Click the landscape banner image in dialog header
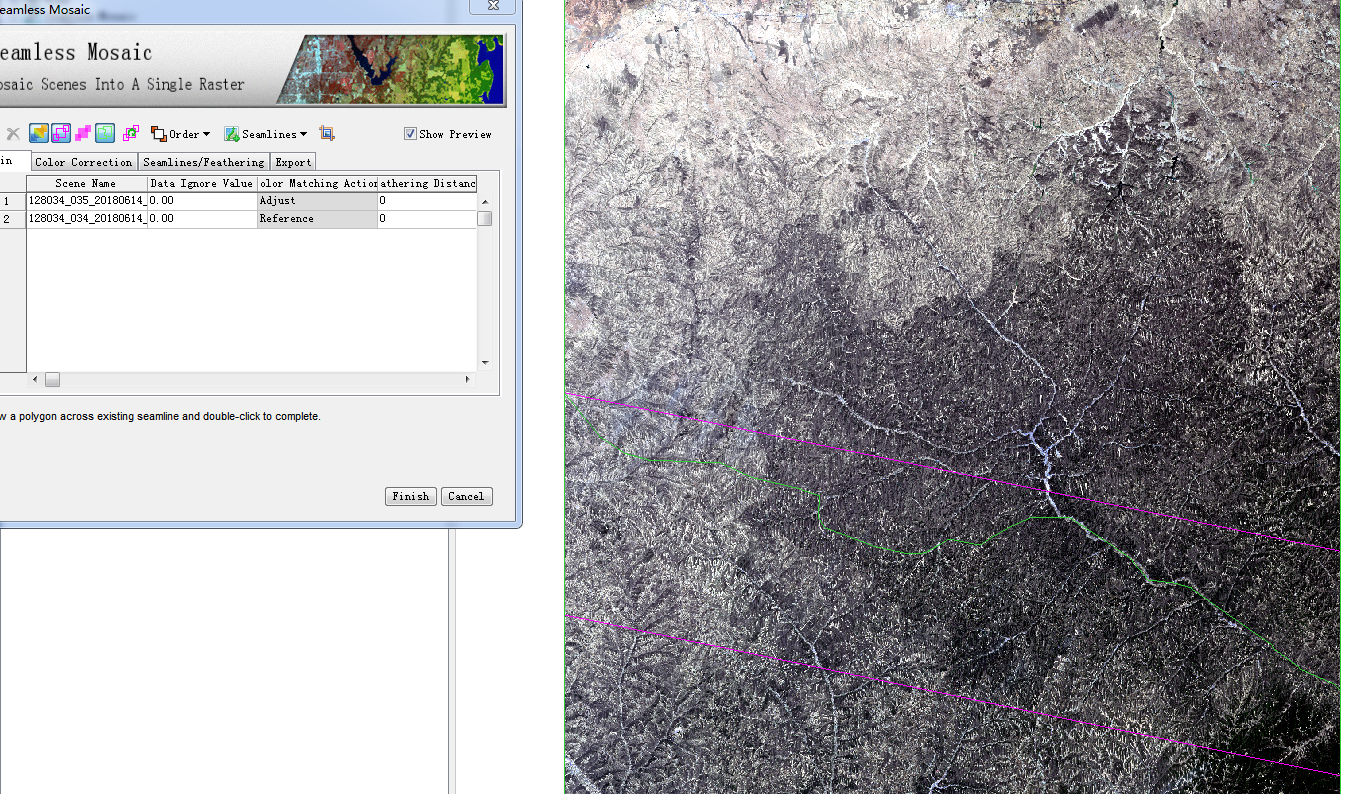1348x794 pixels. click(390, 70)
